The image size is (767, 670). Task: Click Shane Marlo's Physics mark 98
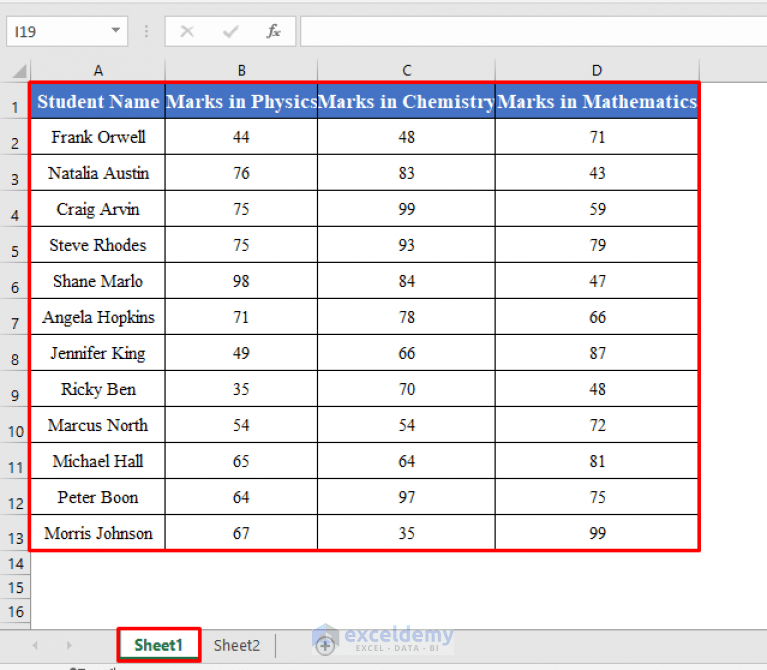click(241, 281)
